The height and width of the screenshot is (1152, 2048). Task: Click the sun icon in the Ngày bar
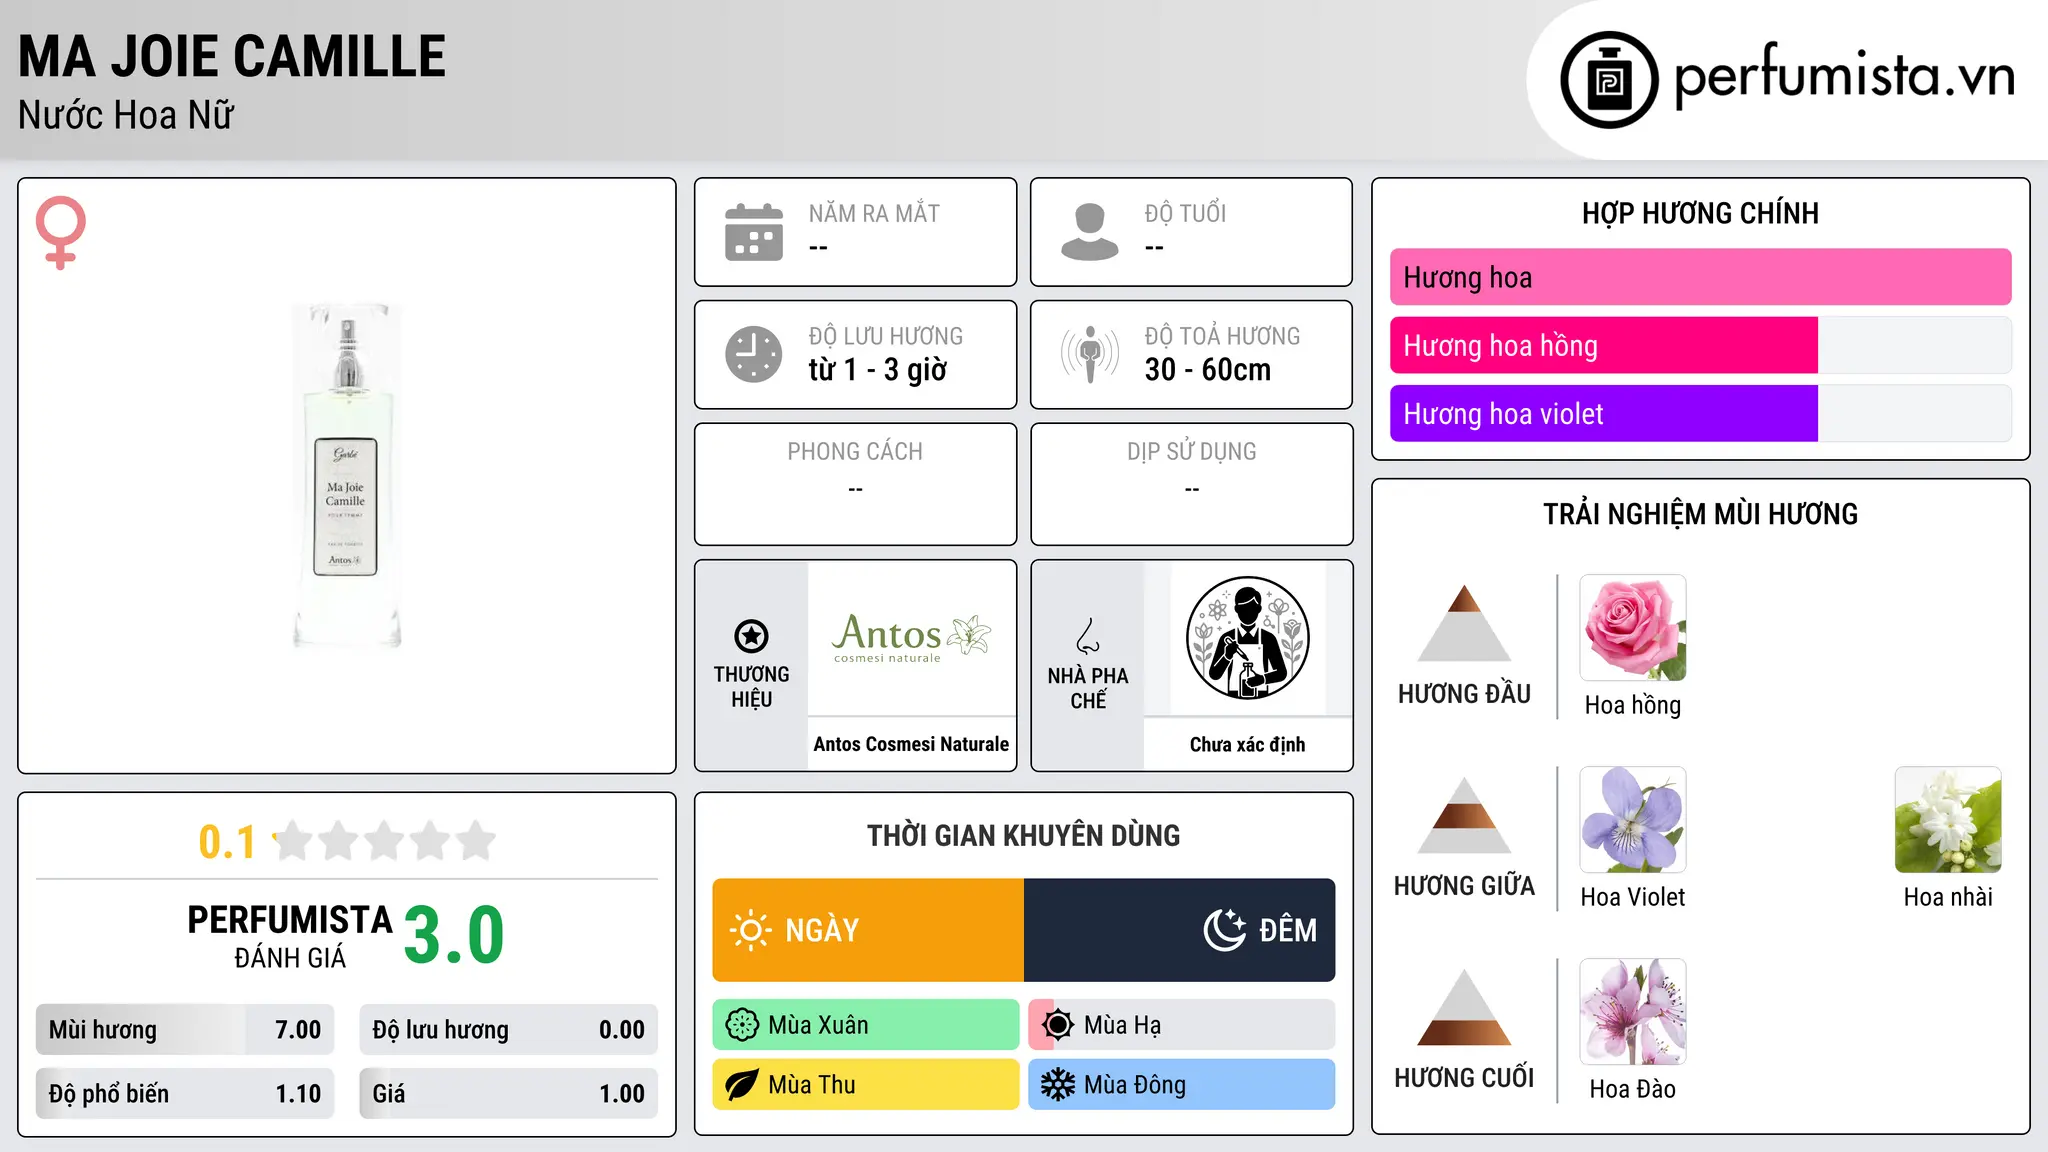(750, 930)
